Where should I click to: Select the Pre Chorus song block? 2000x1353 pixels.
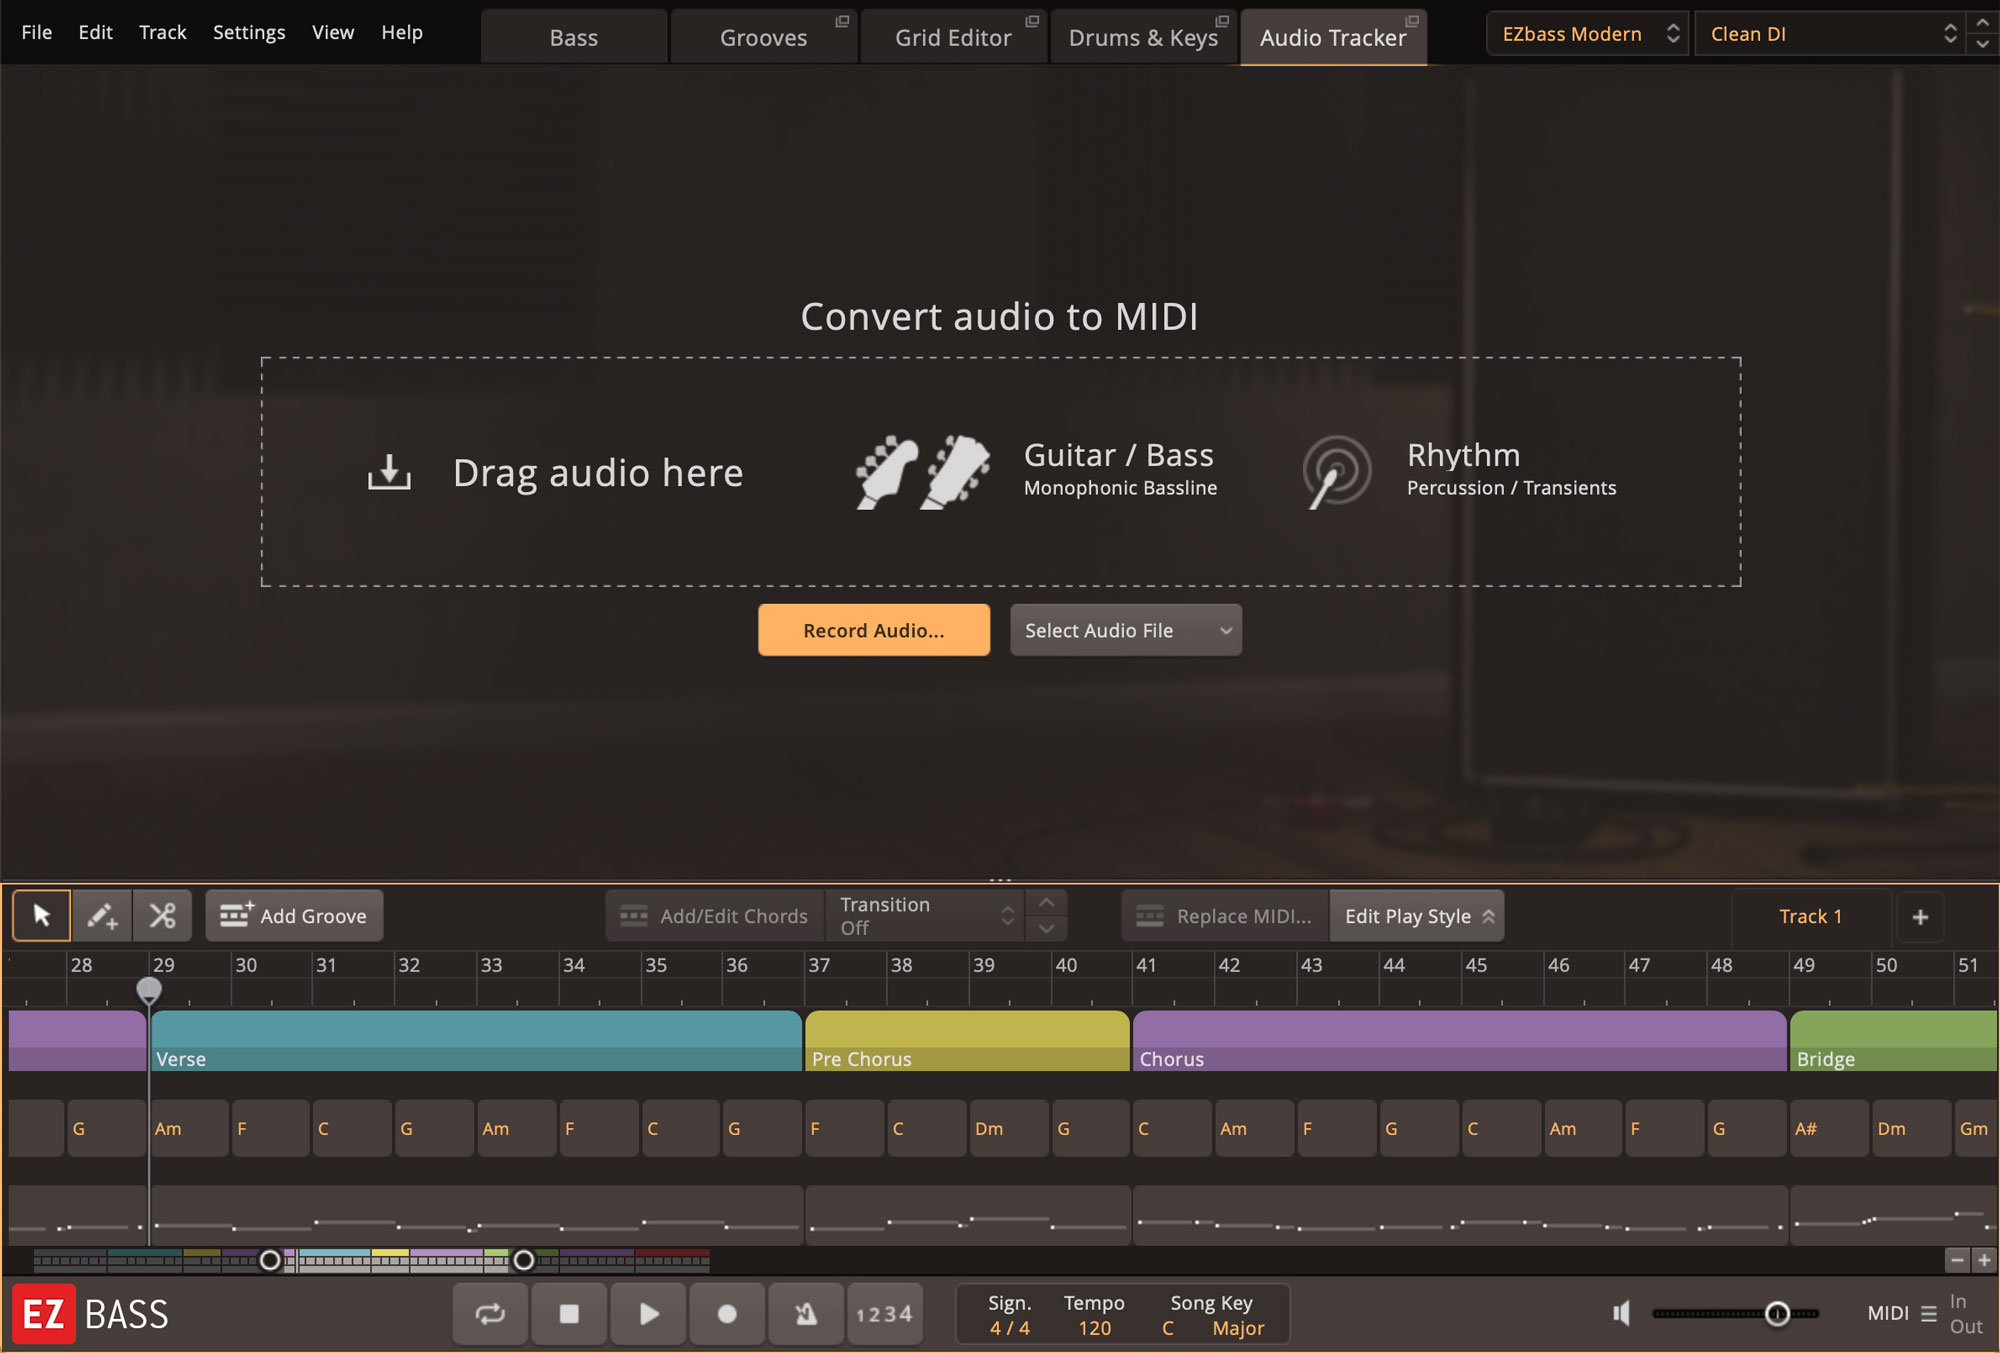click(x=966, y=1040)
